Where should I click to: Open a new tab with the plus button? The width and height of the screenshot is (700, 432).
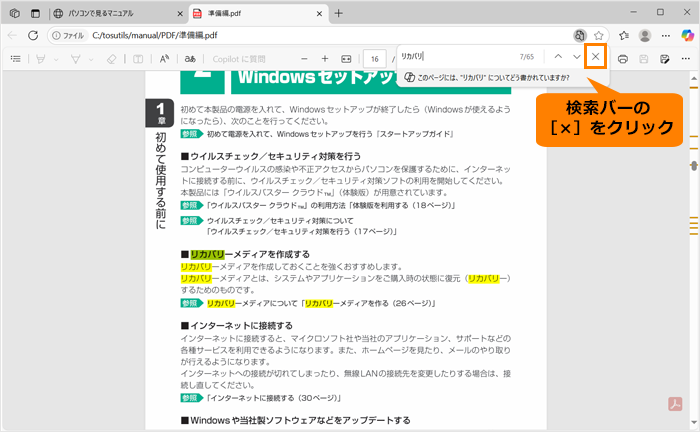click(339, 13)
